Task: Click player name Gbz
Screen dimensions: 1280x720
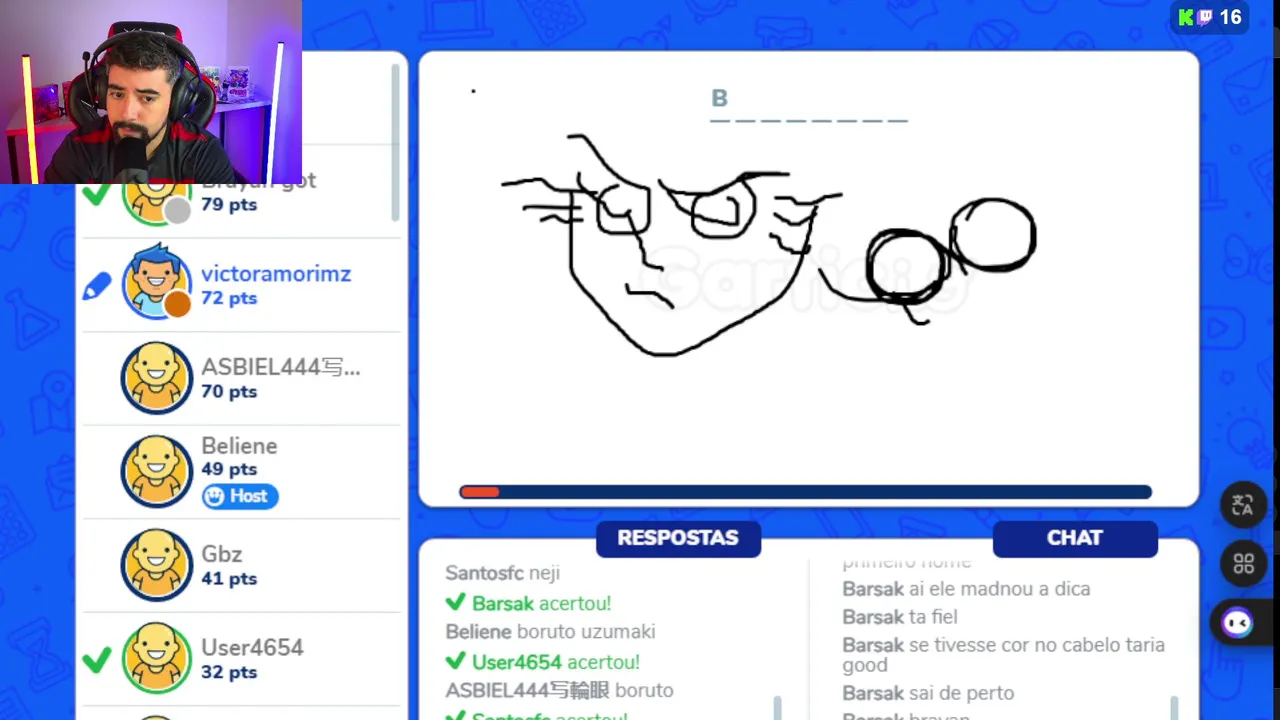Action: [x=222, y=554]
